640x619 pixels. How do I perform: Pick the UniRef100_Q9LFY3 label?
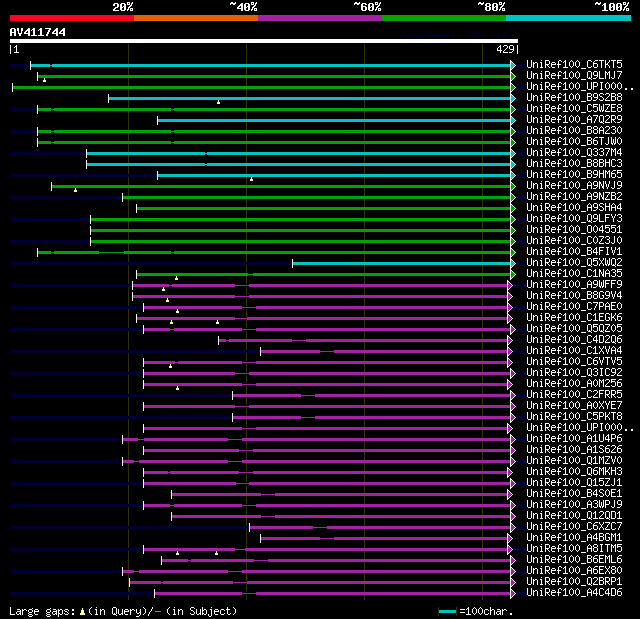pyautogui.click(x=574, y=219)
